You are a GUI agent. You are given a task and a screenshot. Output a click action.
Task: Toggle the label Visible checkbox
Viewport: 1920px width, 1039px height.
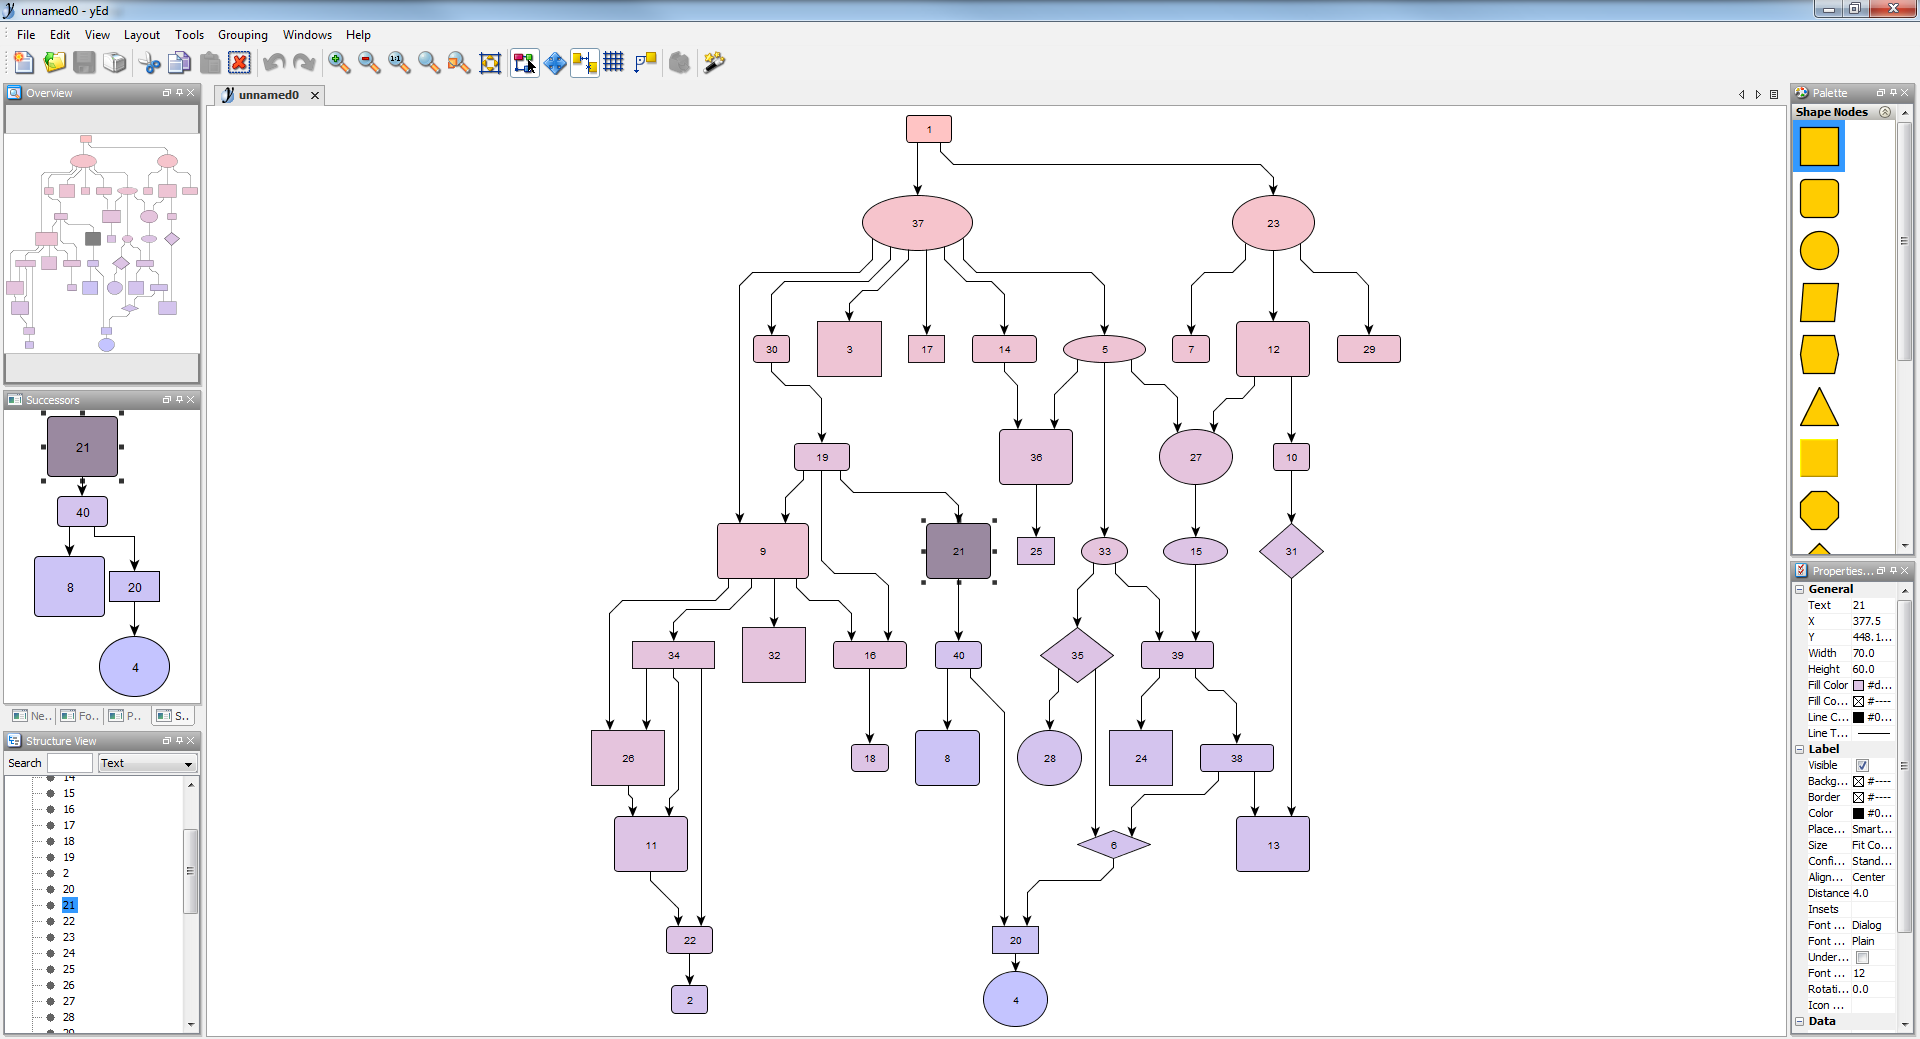[1862, 765]
